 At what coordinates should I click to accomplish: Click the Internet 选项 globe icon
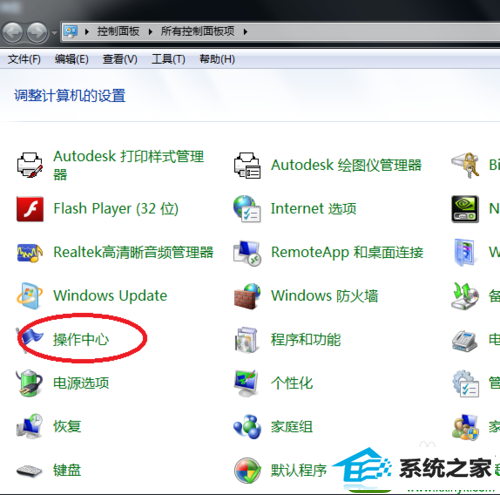pos(247,209)
